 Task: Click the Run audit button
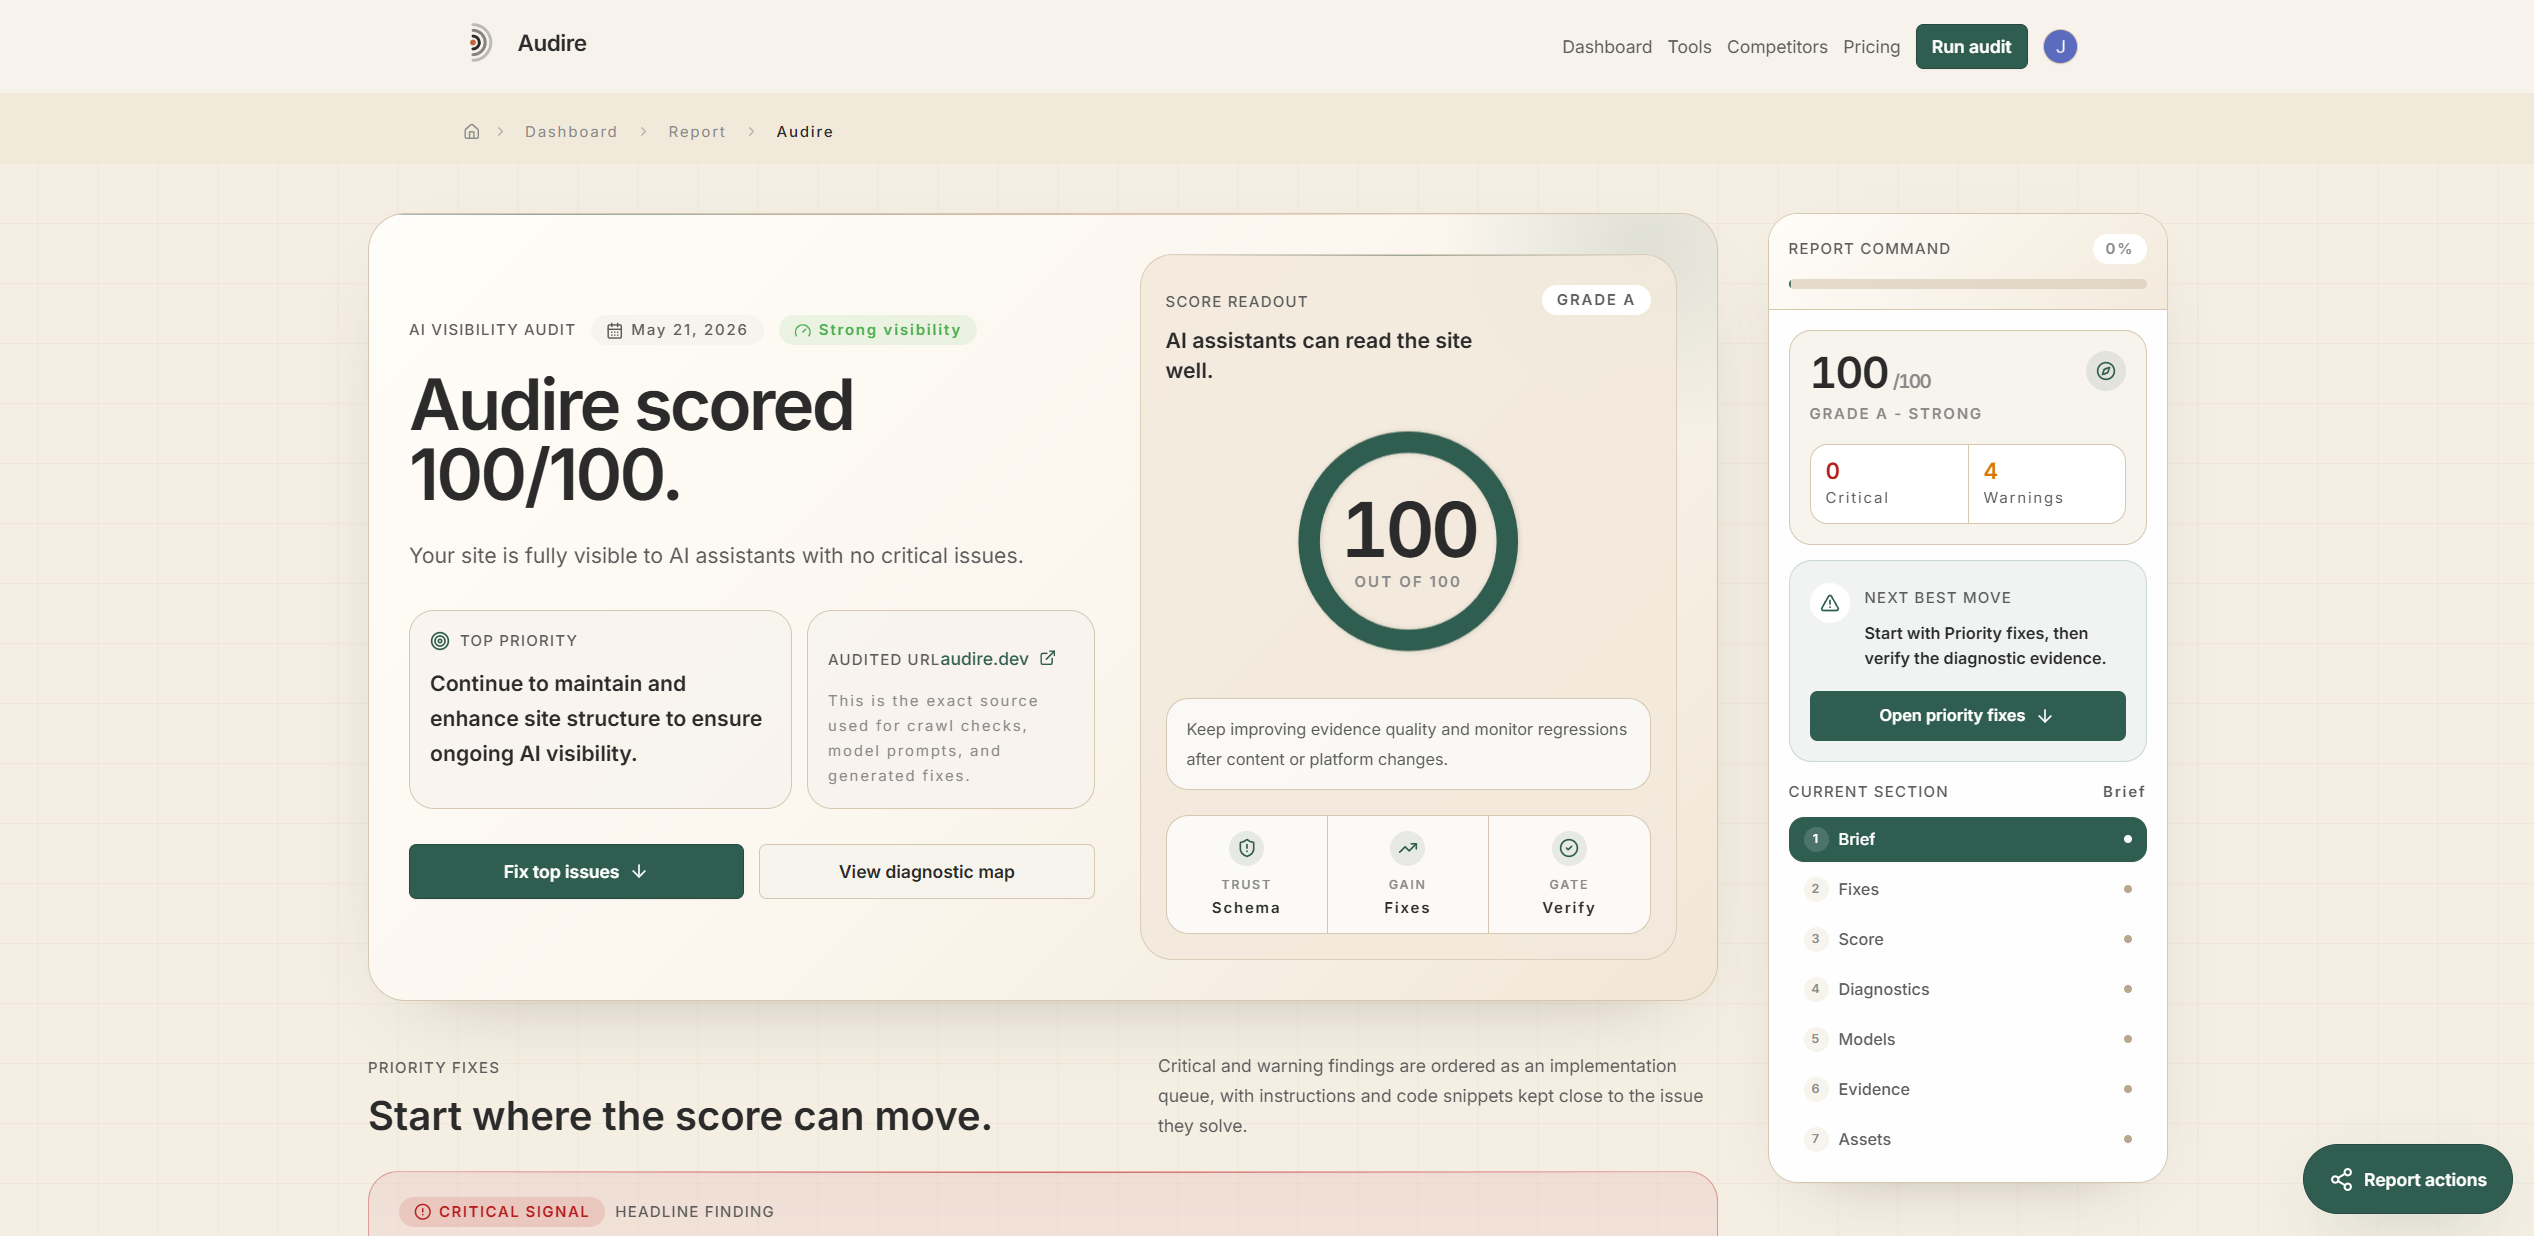pyautogui.click(x=1972, y=47)
